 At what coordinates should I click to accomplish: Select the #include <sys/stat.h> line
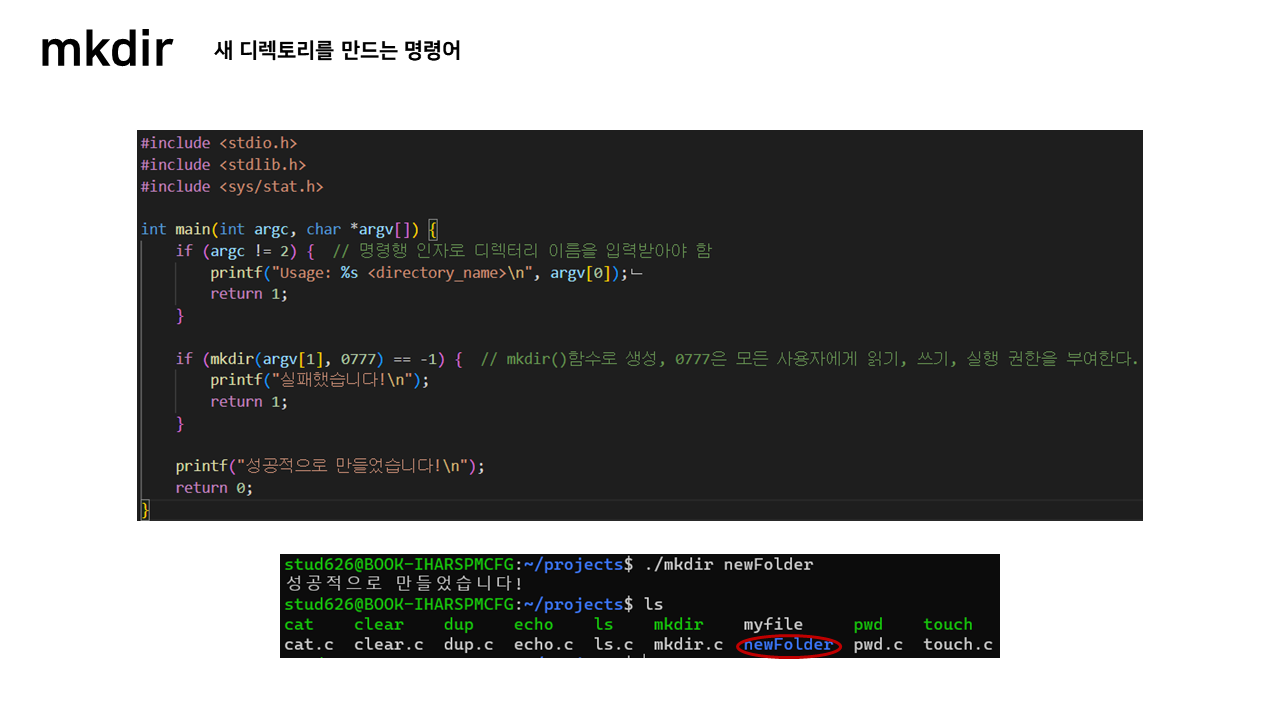[232, 186]
